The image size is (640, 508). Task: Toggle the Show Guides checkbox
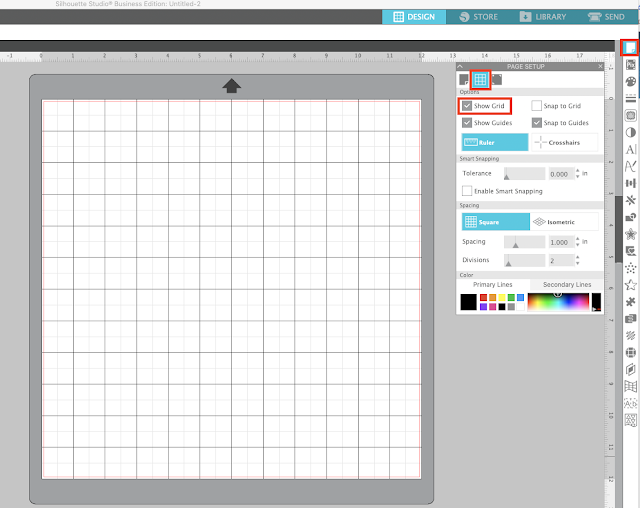[x=467, y=123]
